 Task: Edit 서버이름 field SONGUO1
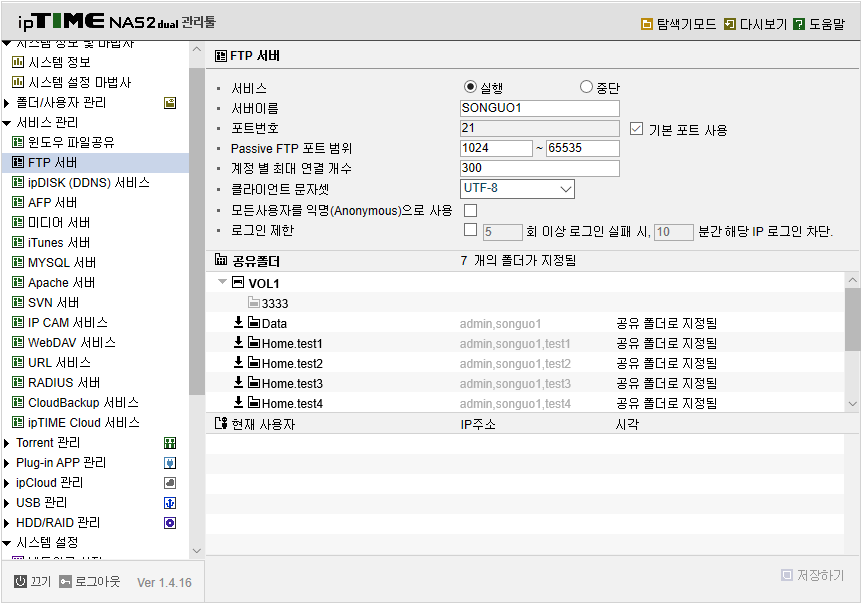(x=540, y=108)
